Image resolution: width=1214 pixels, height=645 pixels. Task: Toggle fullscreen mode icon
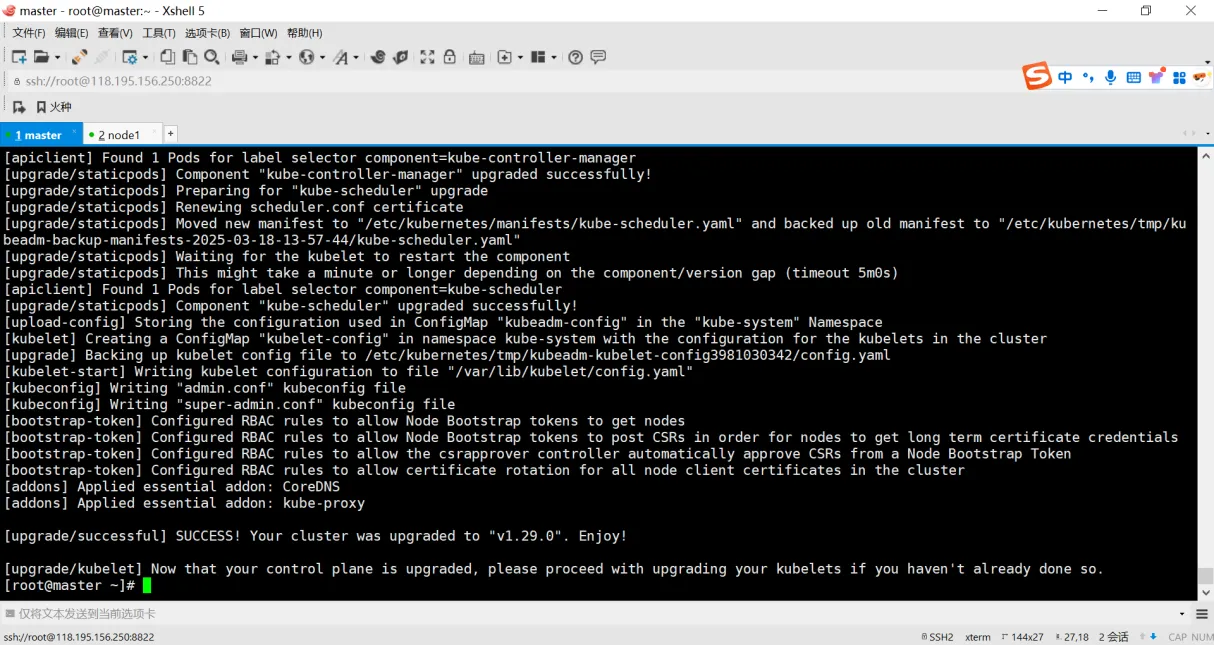click(427, 57)
